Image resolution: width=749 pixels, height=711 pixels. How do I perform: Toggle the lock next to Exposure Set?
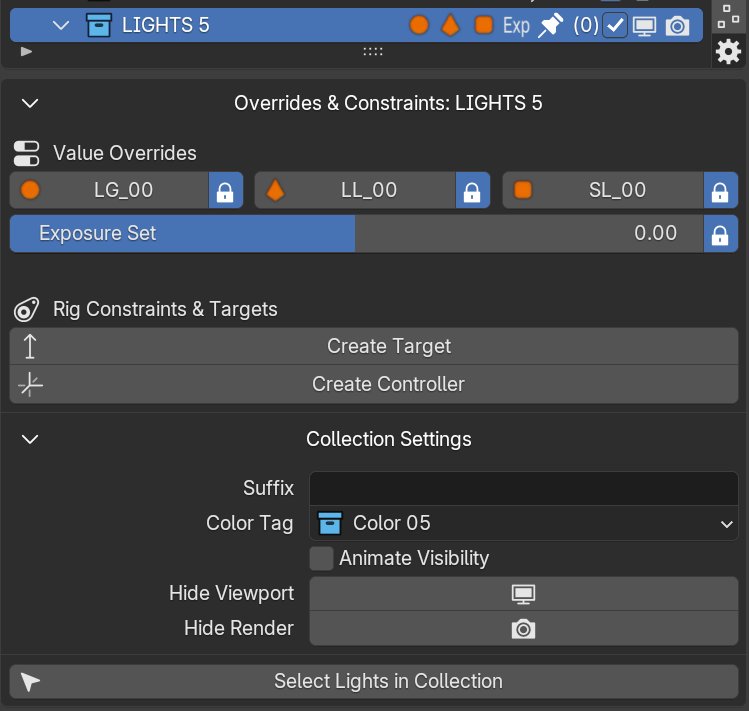720,234
